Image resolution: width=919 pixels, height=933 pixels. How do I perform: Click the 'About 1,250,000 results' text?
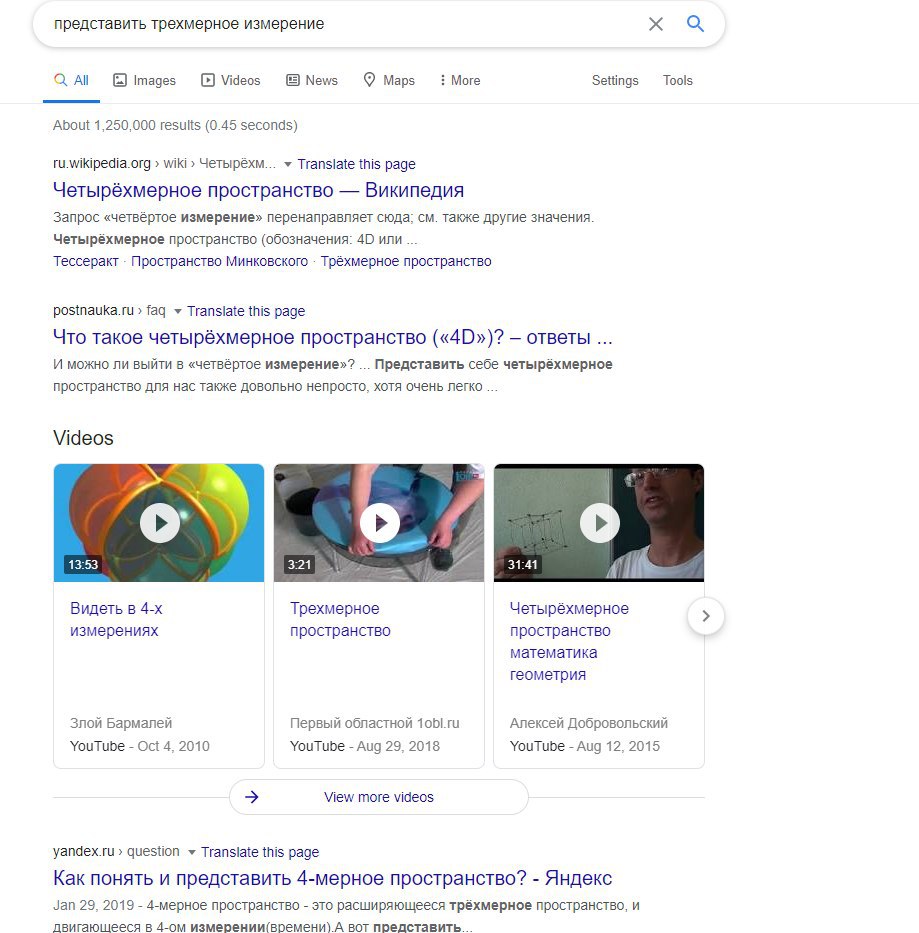click(175, 126)
